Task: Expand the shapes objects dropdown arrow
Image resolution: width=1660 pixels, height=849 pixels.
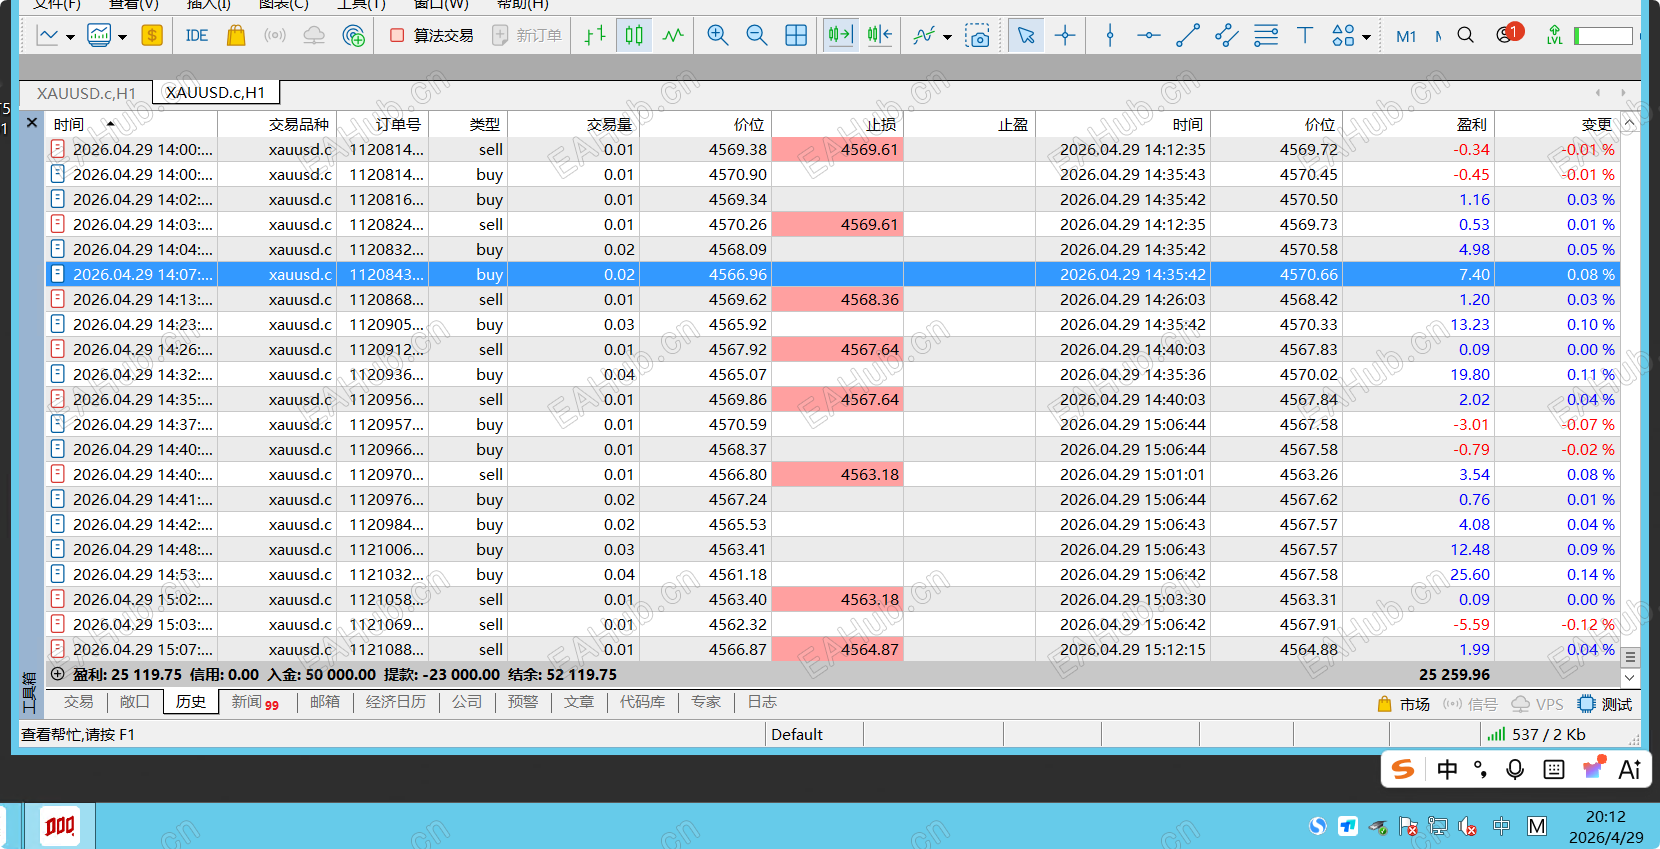Action: pos(1366,37)
